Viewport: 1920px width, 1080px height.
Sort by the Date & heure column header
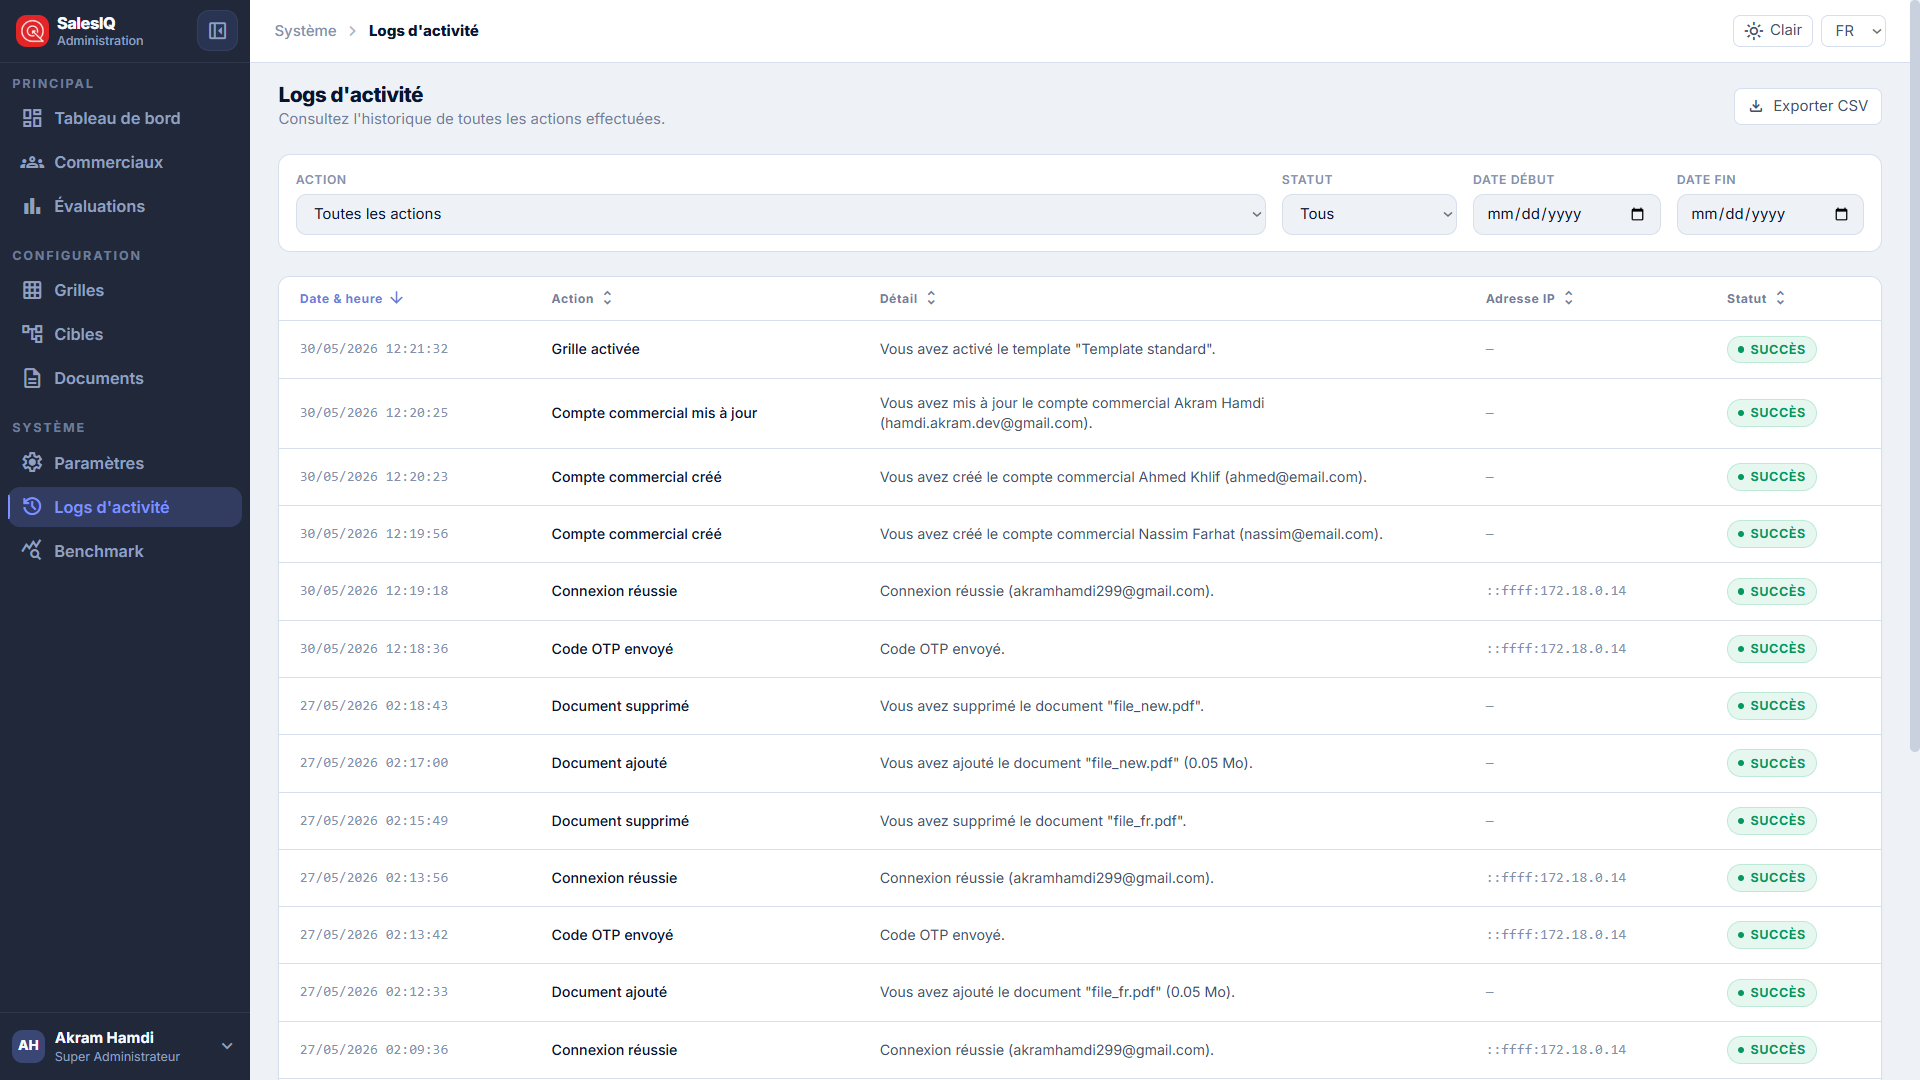(x=351, y=298)
